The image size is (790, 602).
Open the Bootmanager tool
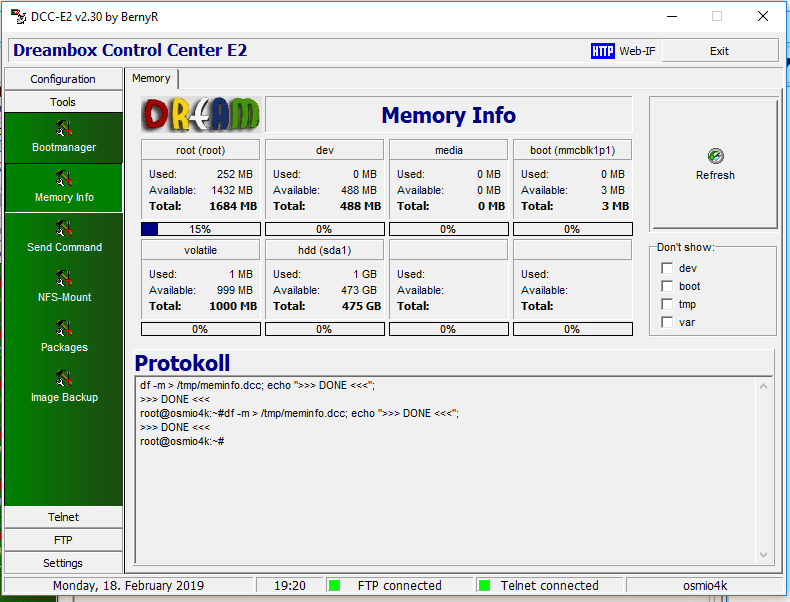(63, 138)
